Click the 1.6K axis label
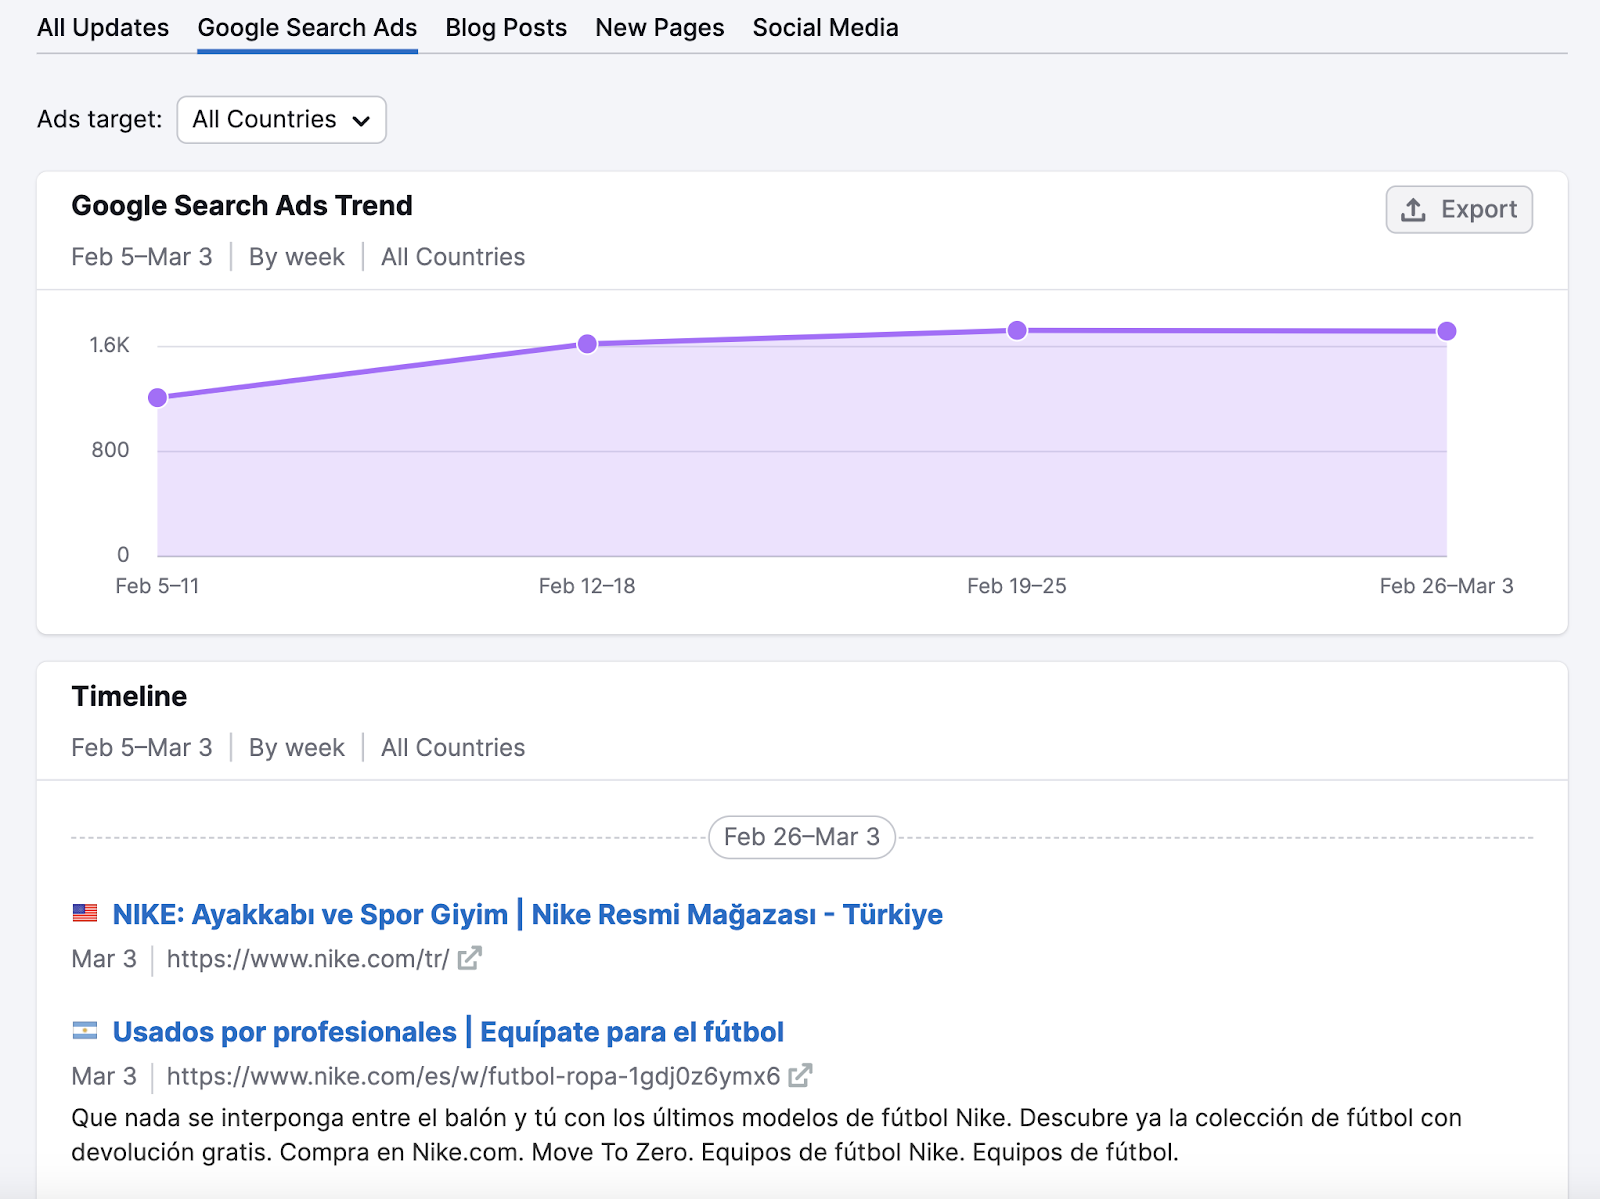The width and height of the screenshot is (1600, 1199). coord(110,345)
